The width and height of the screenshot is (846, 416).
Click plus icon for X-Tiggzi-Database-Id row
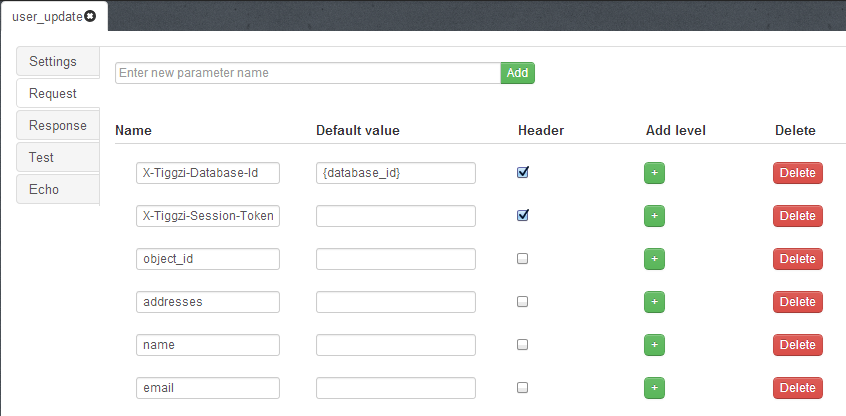tap(654, 173)
